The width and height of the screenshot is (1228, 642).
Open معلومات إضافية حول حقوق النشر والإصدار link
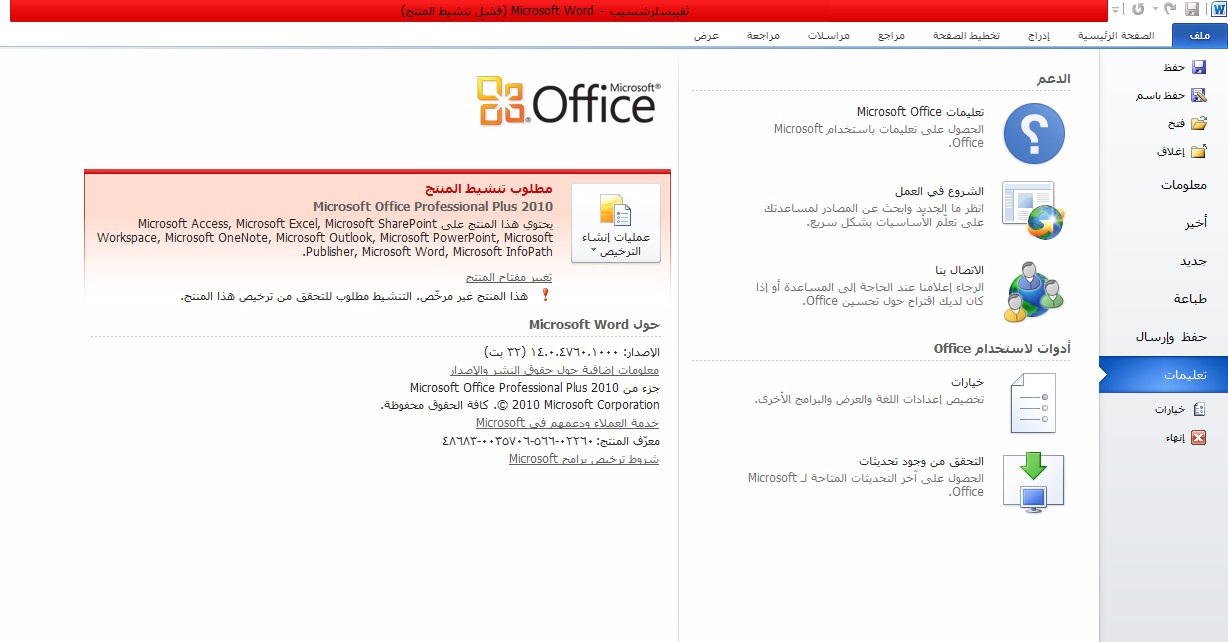[556, 370]
